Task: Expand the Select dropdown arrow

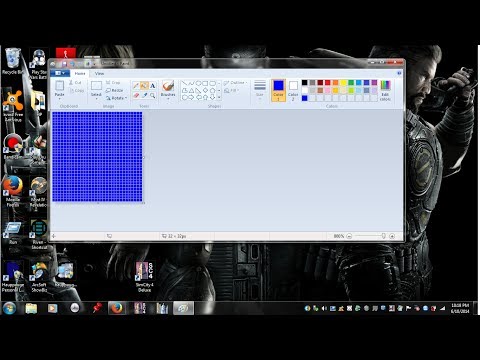Action: coord(96,99)
